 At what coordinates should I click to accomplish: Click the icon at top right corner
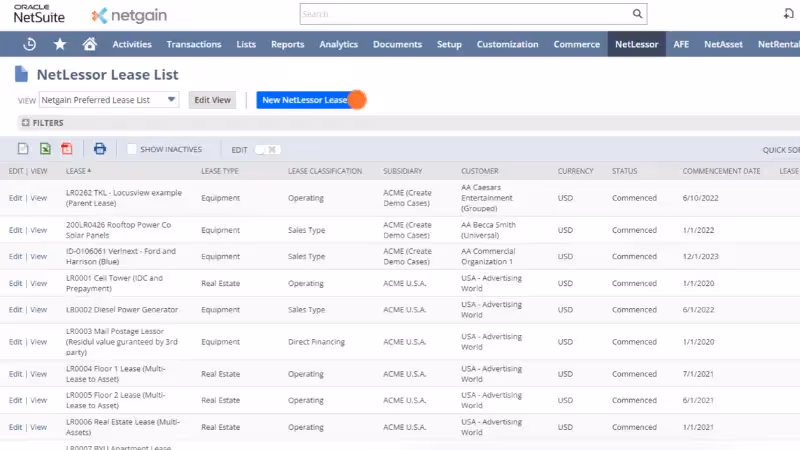(789, 14)
